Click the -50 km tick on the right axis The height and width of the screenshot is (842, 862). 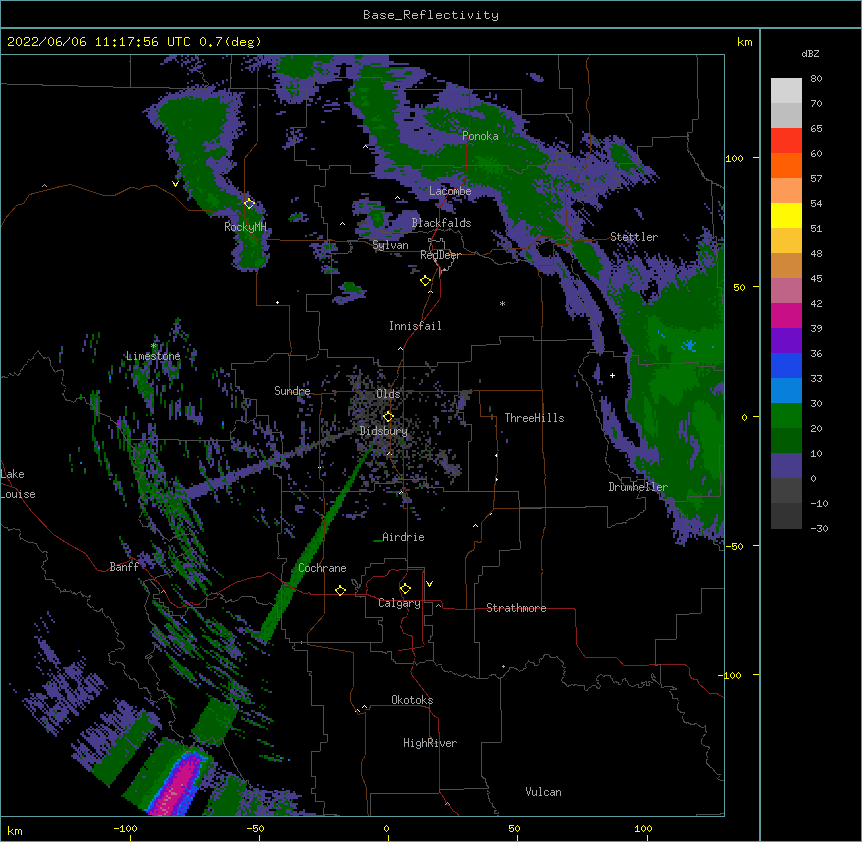coord(734,546)
